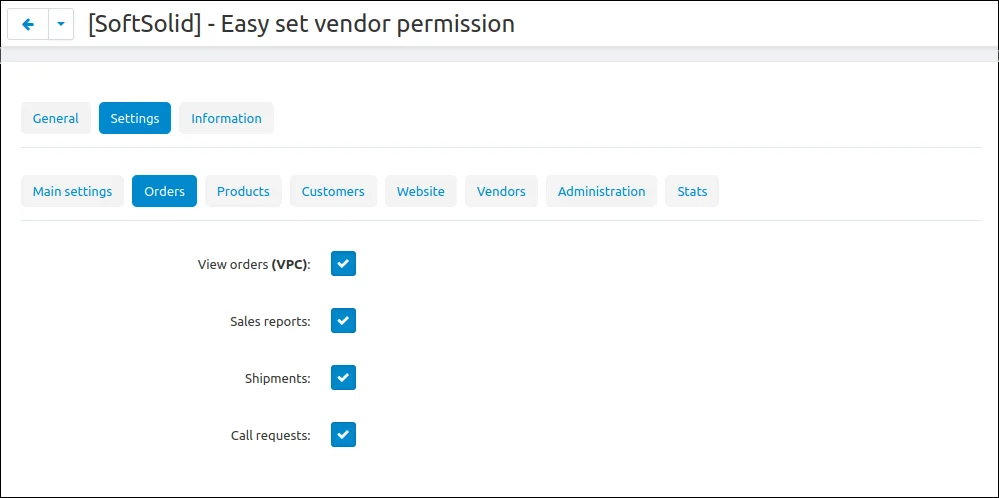Switch to the Stats sub-tab

(x=692, y=192)
